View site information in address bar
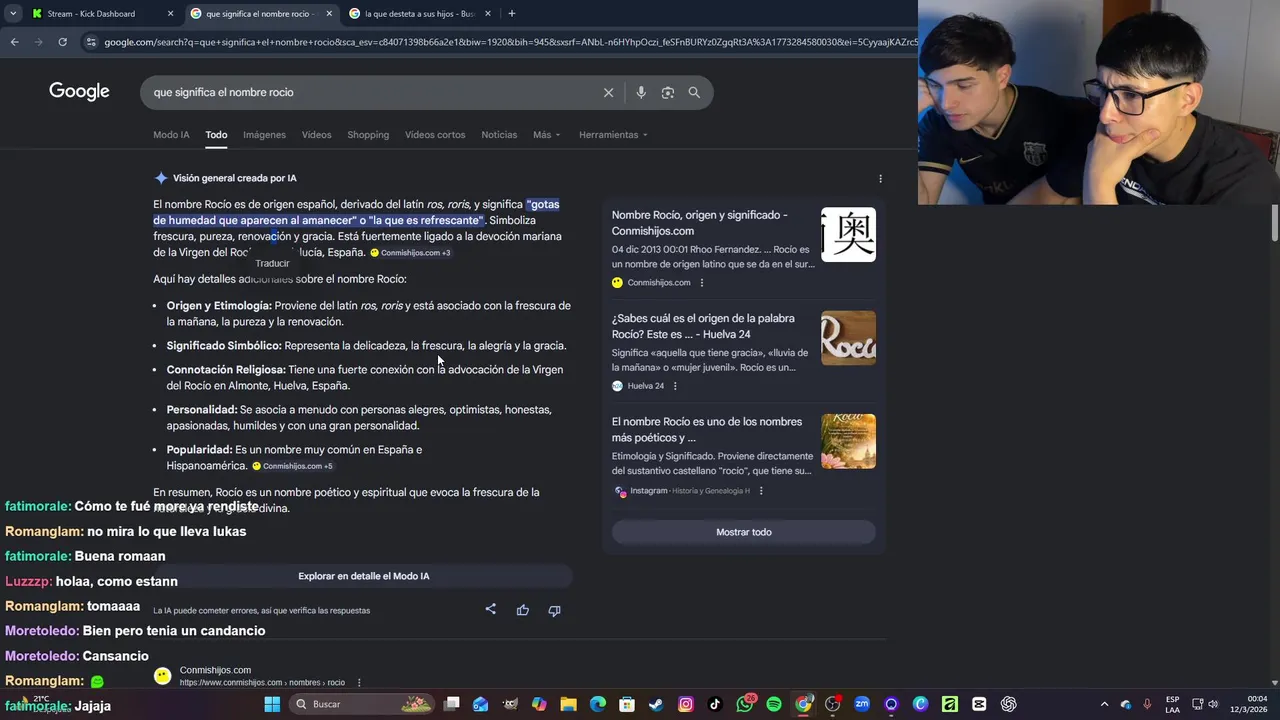The width and height of the screenshot is (1280, 720). (91, 42)
